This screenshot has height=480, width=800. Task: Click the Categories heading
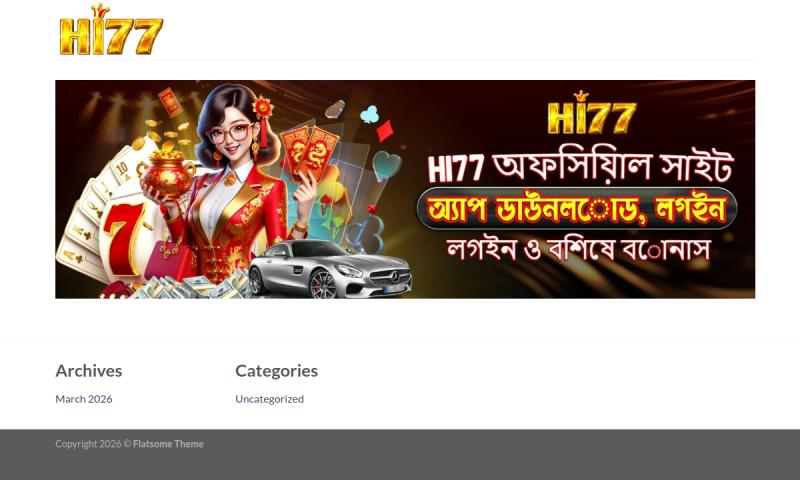pos(277,371)
